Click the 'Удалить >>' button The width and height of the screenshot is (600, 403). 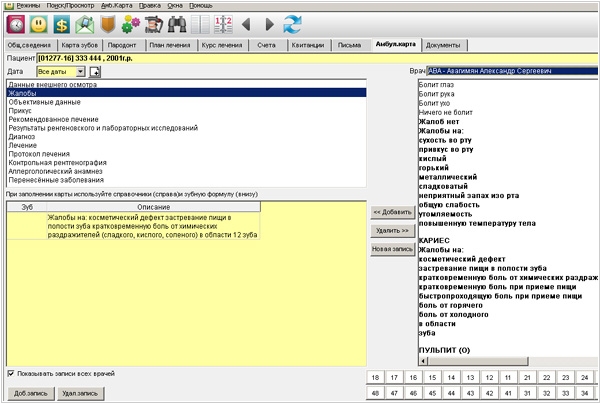point(393,230)
